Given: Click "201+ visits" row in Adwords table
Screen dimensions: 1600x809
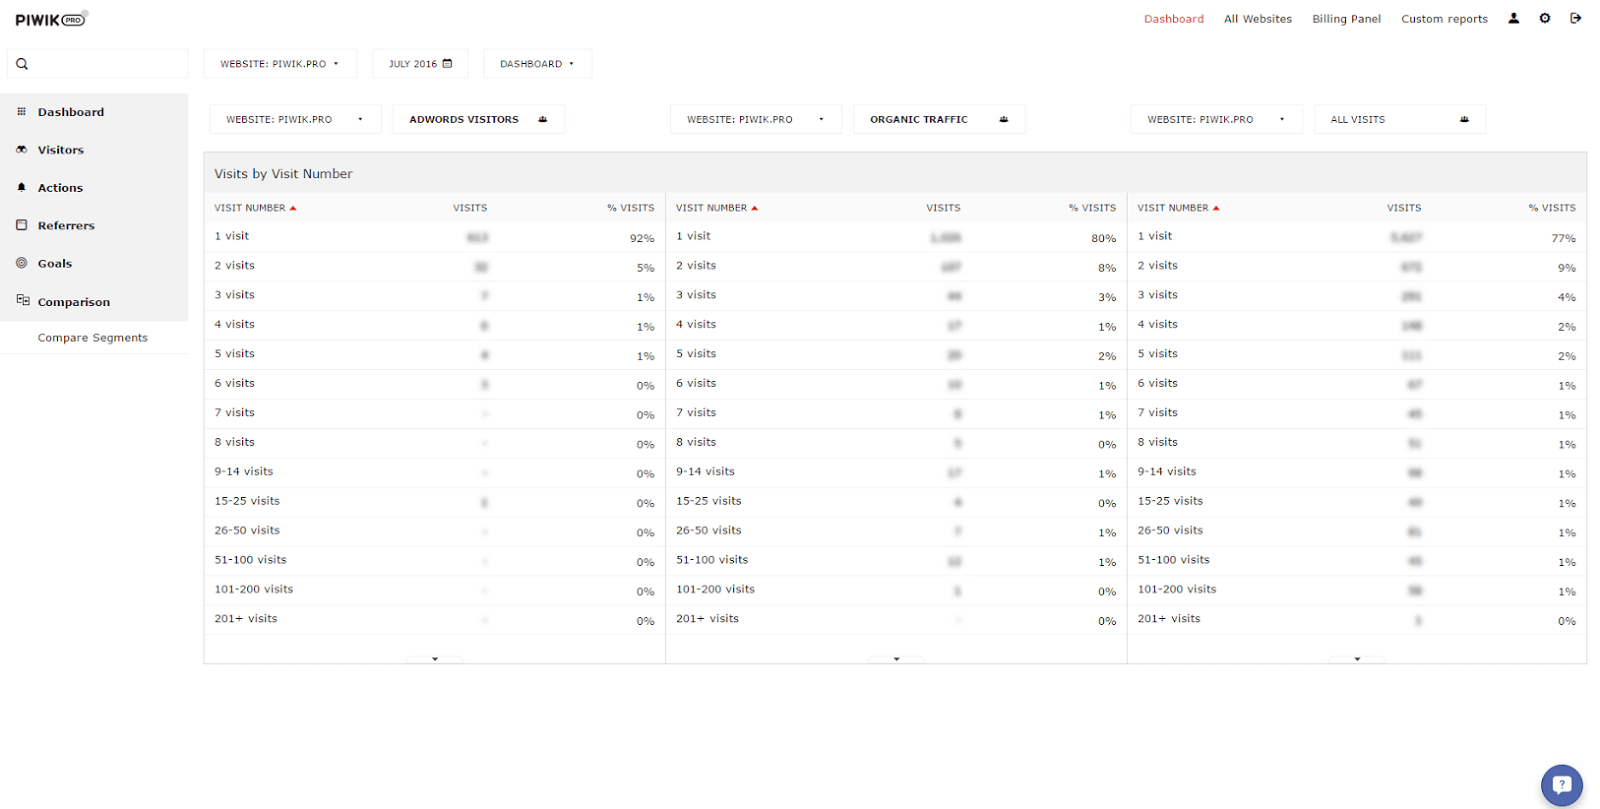Looking at the screenshot, I should coord(435,619).
